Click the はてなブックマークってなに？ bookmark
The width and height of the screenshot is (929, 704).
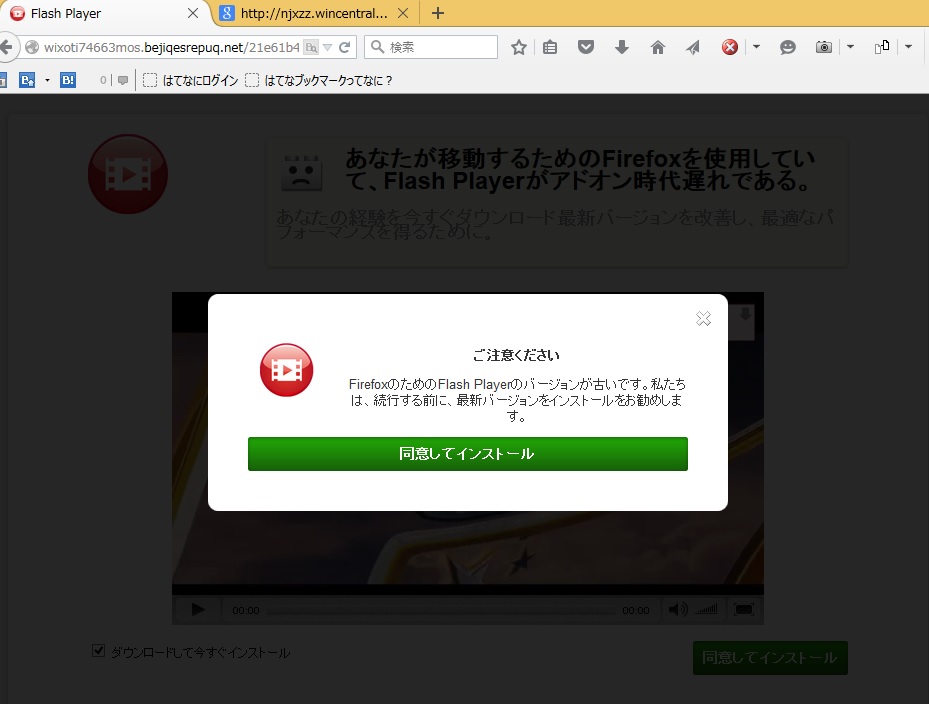(x=319, y=81)
